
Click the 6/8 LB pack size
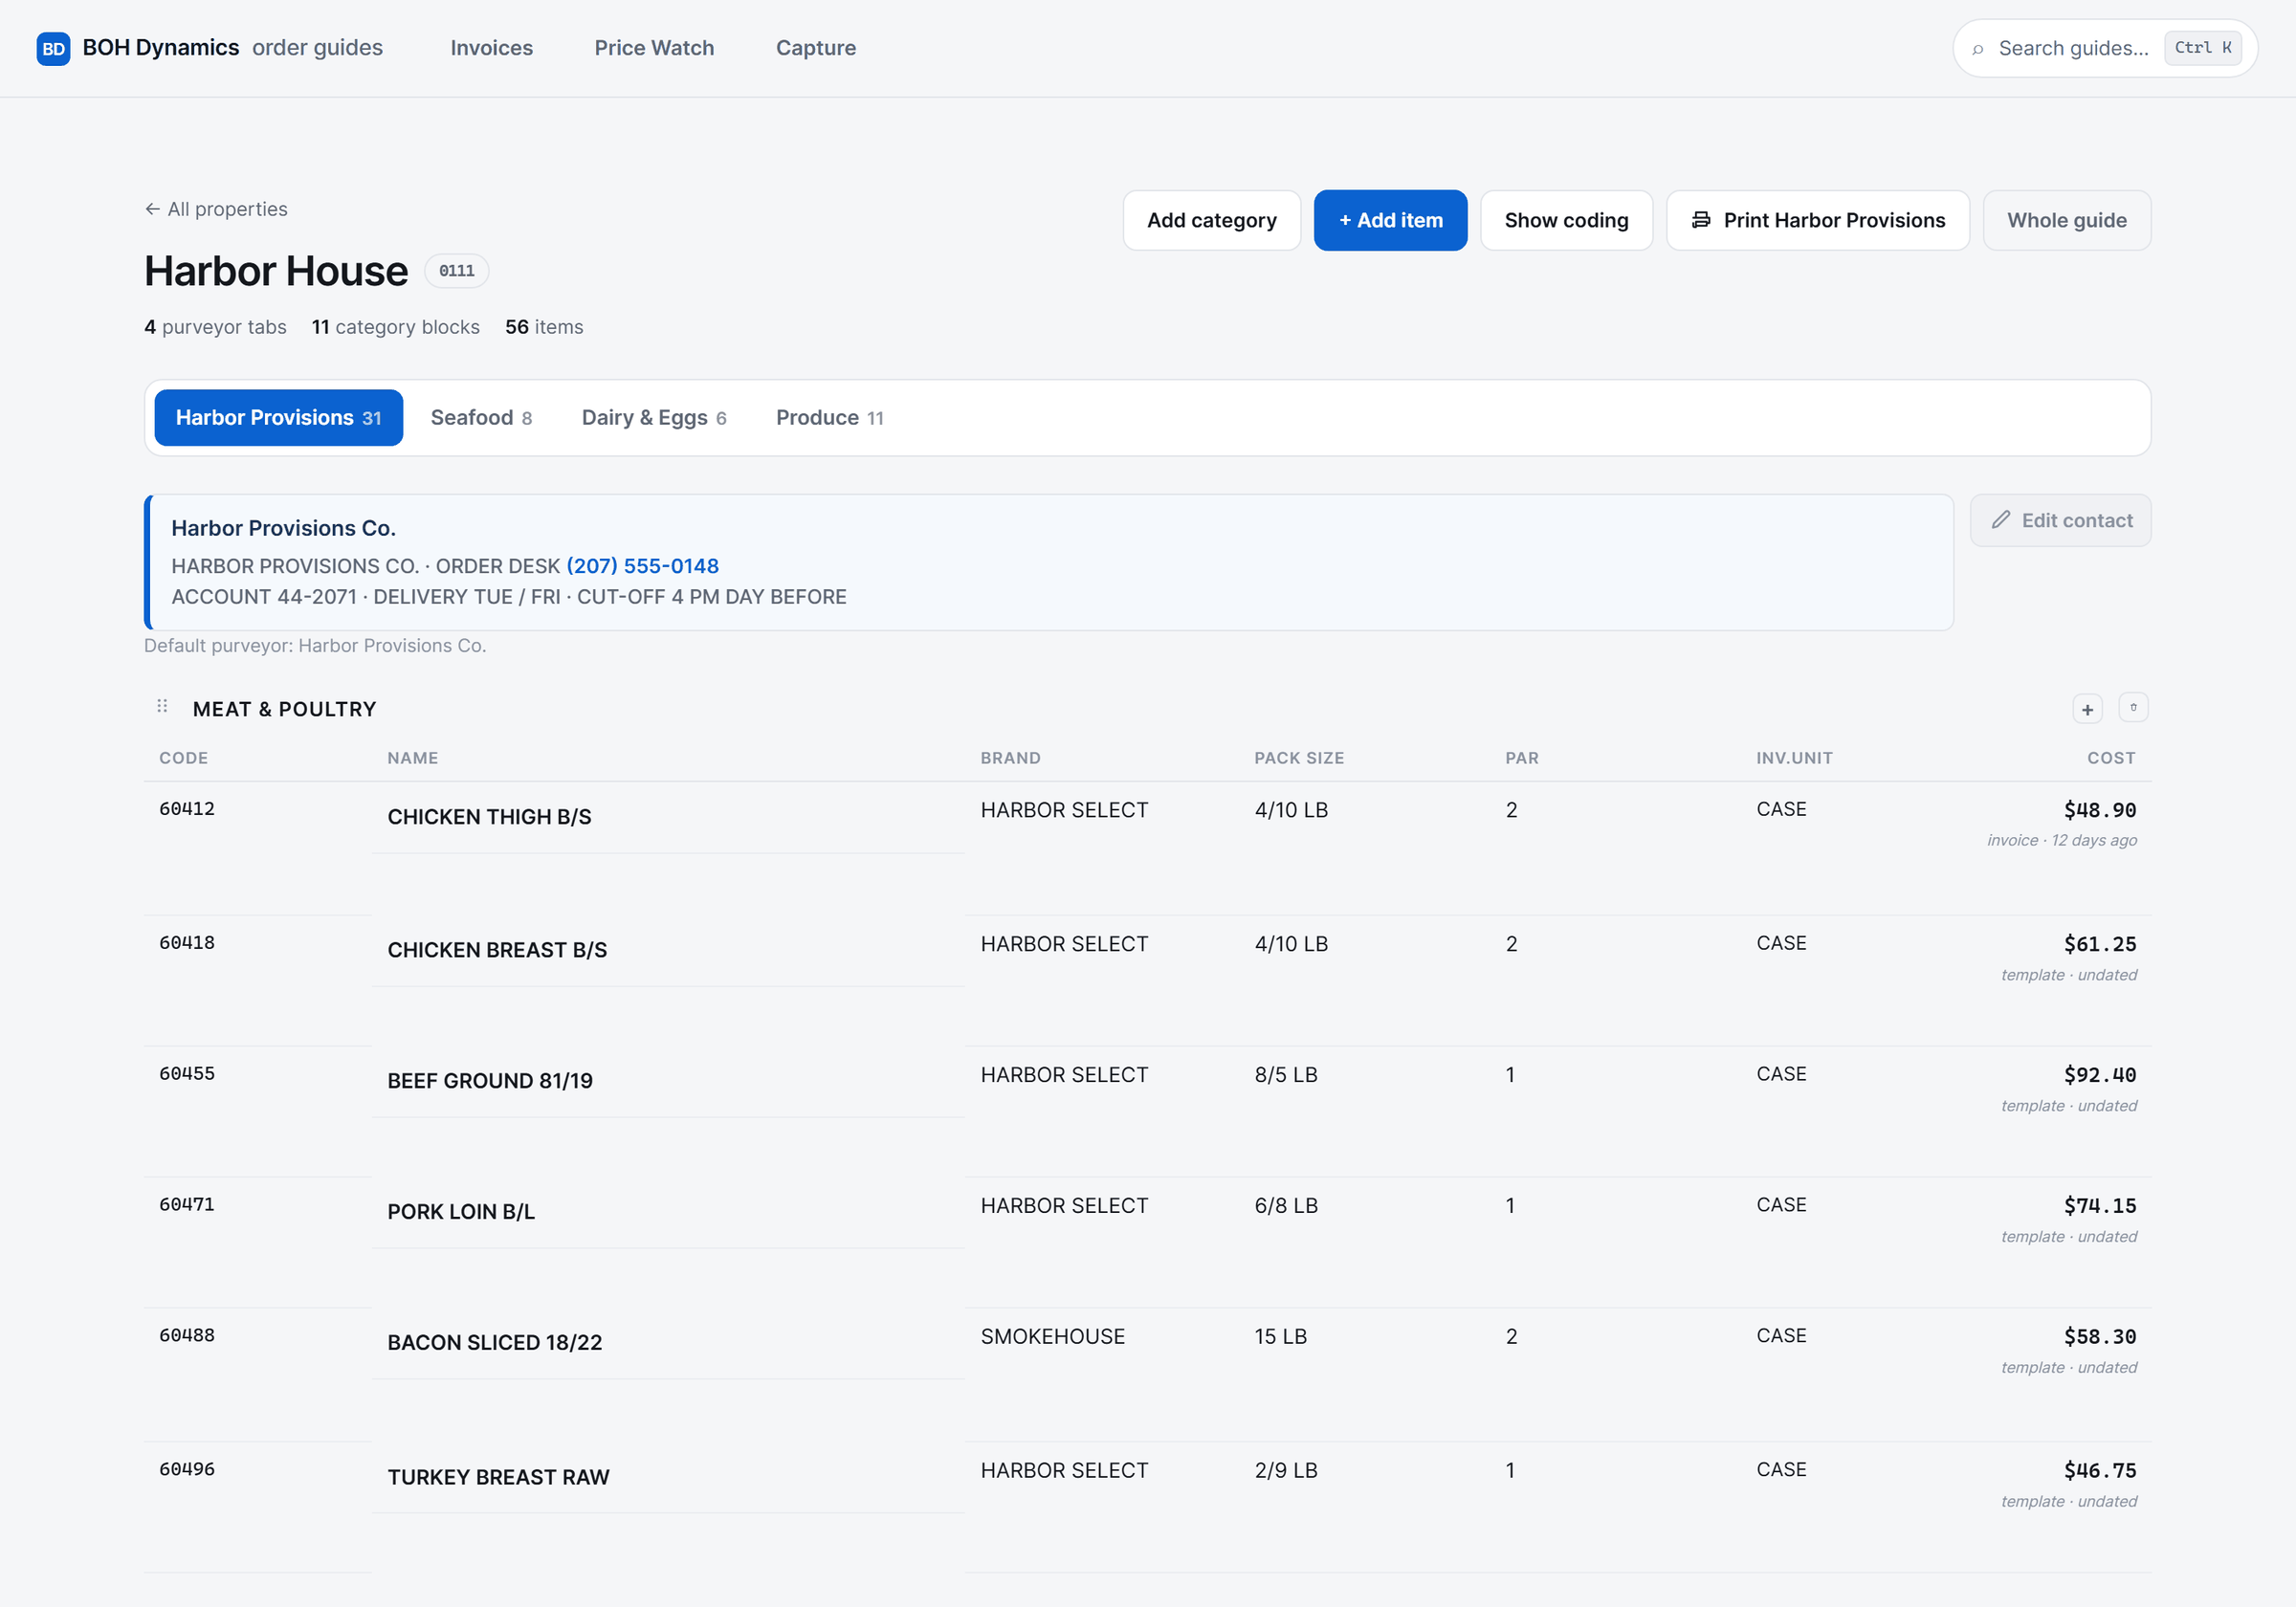[x=1286, y=1206]
